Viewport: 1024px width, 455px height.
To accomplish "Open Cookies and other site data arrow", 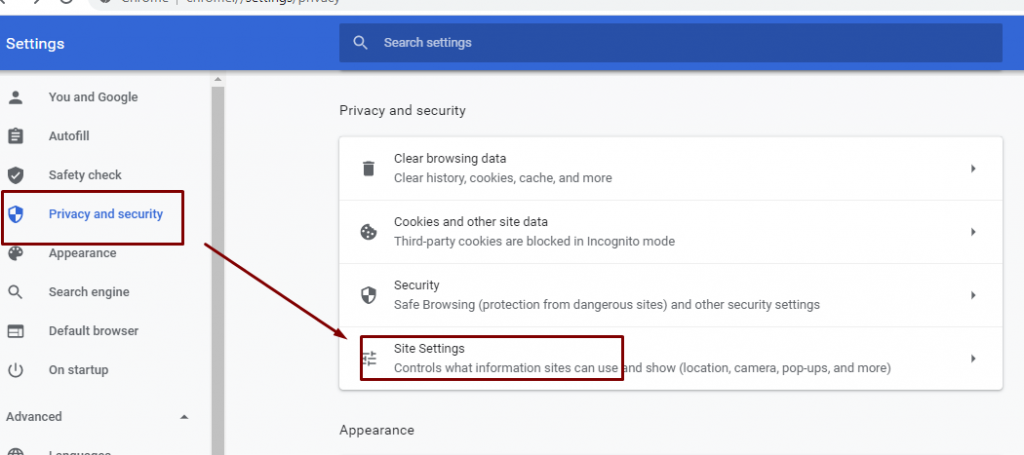I will click(973, 232).
